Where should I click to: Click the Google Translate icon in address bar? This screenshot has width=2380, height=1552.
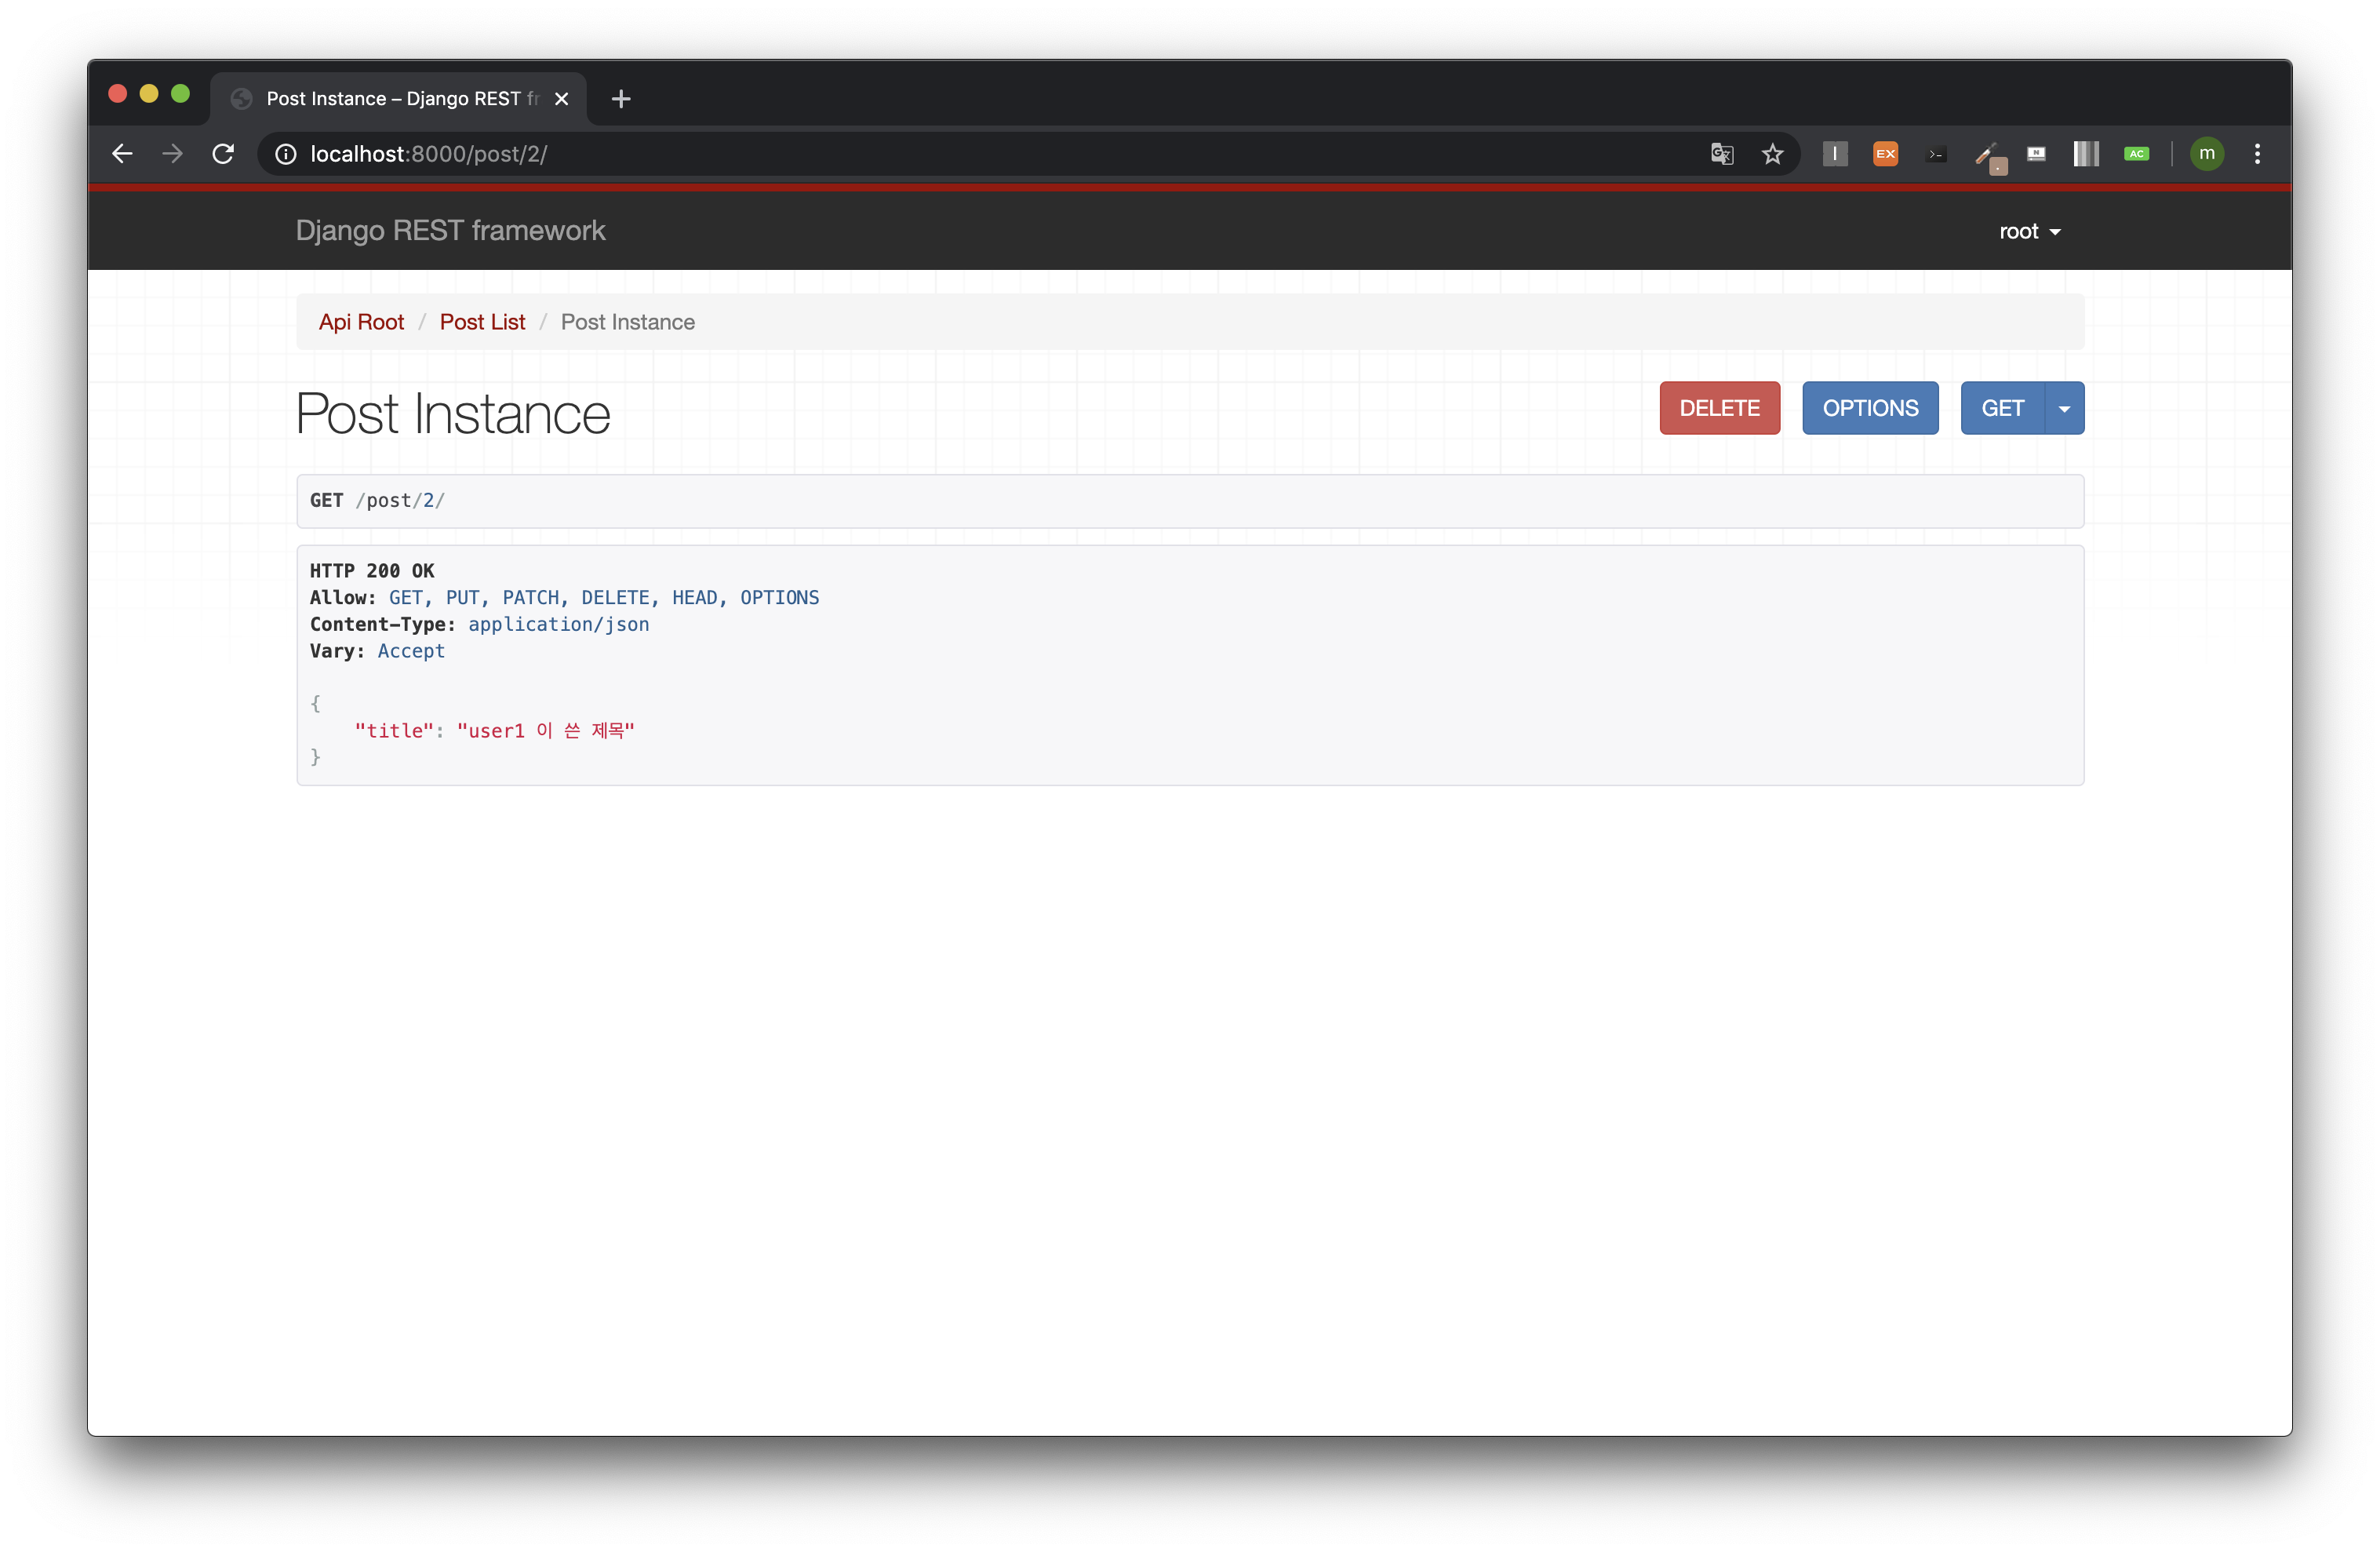1721,154
